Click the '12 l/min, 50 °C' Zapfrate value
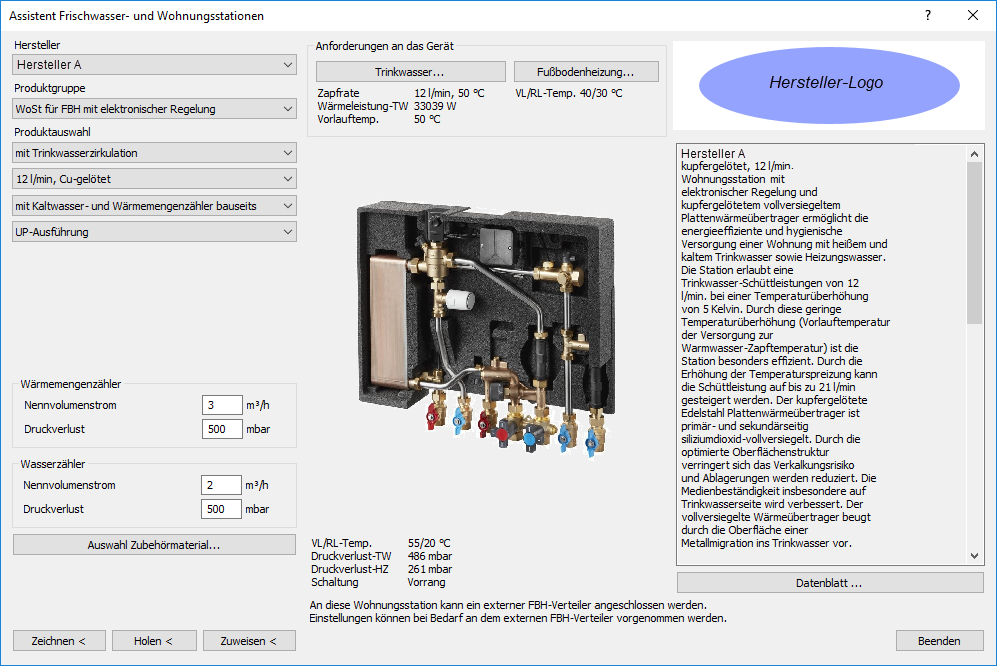997x666 pixels. (x=449, y=93)
